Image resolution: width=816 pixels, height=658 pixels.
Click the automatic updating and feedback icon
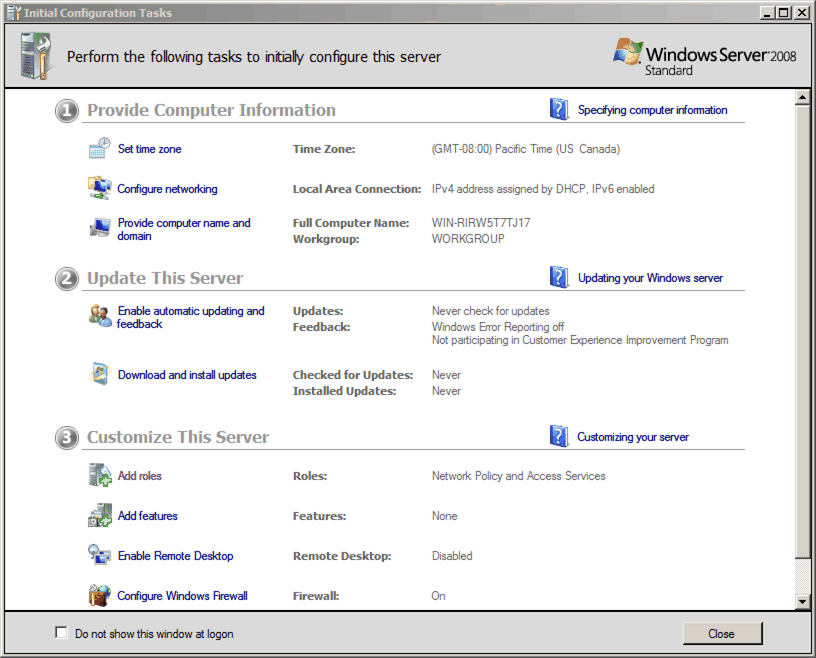(x=100, y=315)
